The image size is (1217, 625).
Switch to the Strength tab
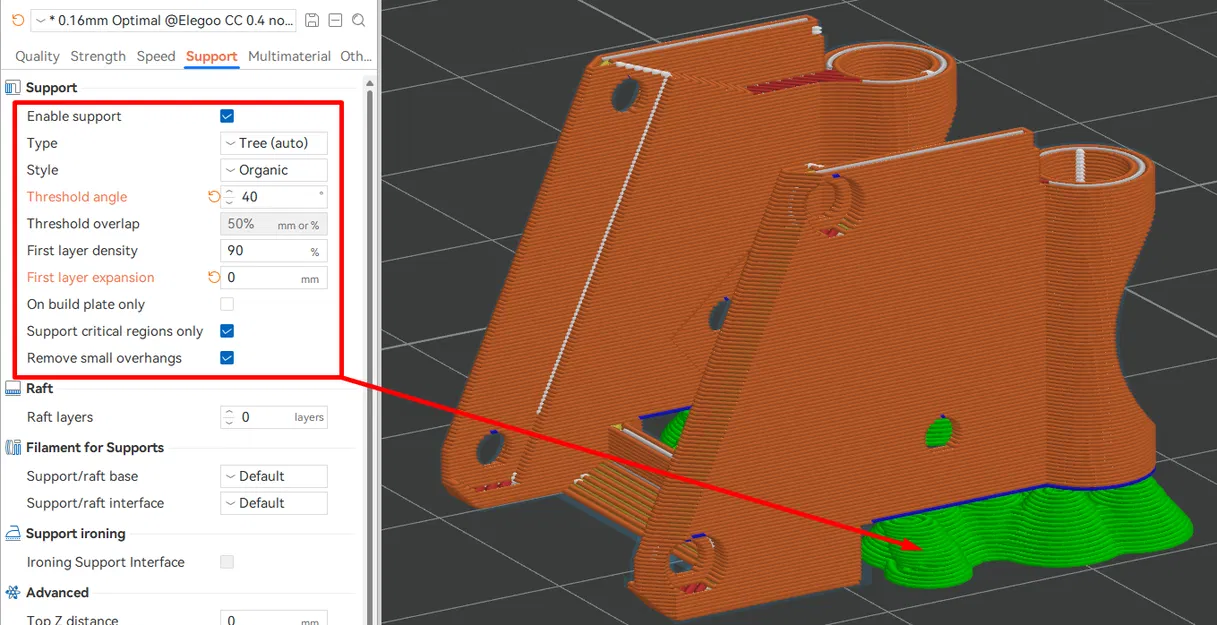(98, 56)
